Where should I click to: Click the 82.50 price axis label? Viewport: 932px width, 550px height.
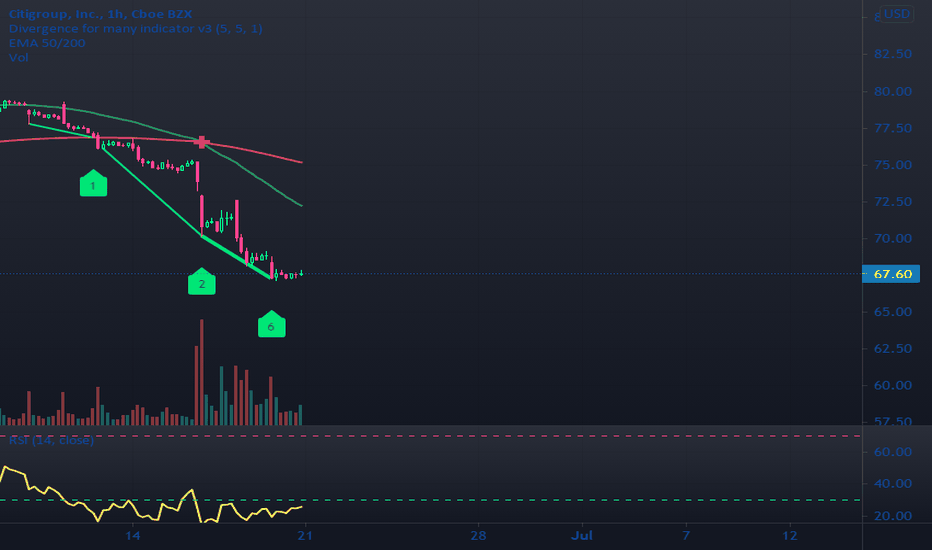(892, 54)
